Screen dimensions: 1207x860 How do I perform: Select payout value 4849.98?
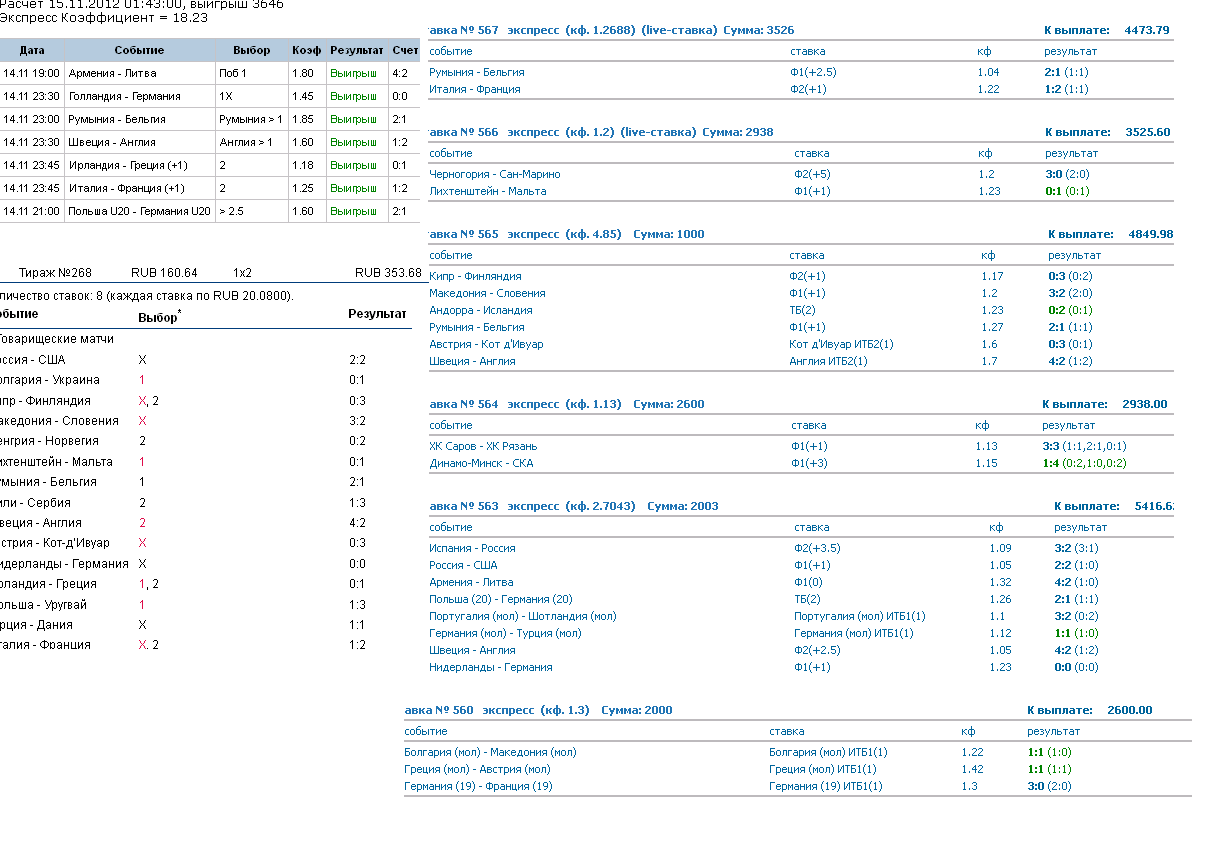point(1151,234)
